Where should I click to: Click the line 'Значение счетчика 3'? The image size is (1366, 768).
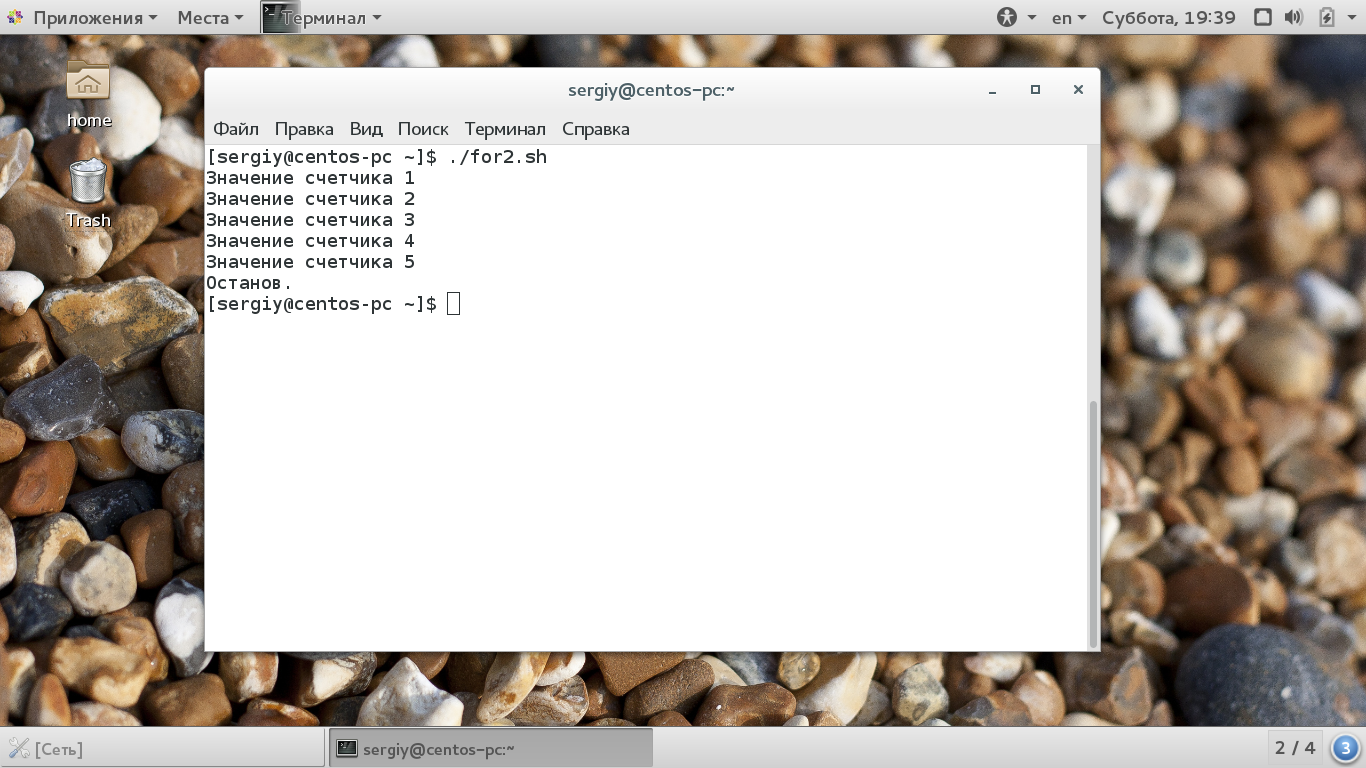point(310,220)
